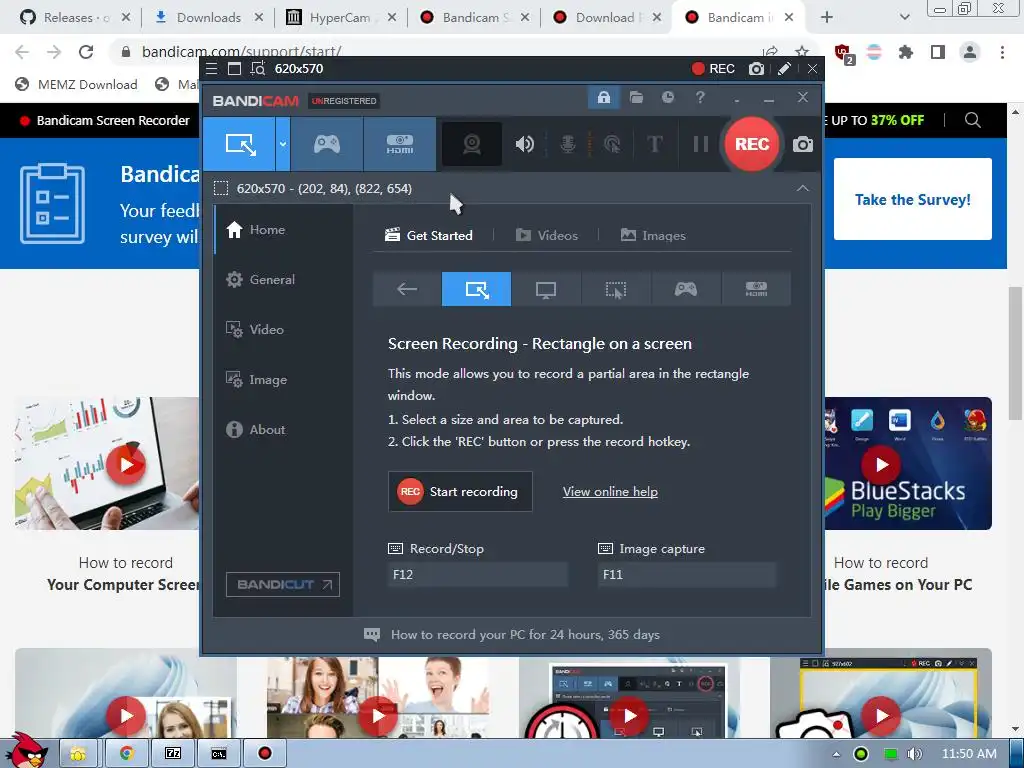Click the lock icon in Bandicam title bar
The height and width of the screenshot is (768, 1024).
click(x=603, y=98)
